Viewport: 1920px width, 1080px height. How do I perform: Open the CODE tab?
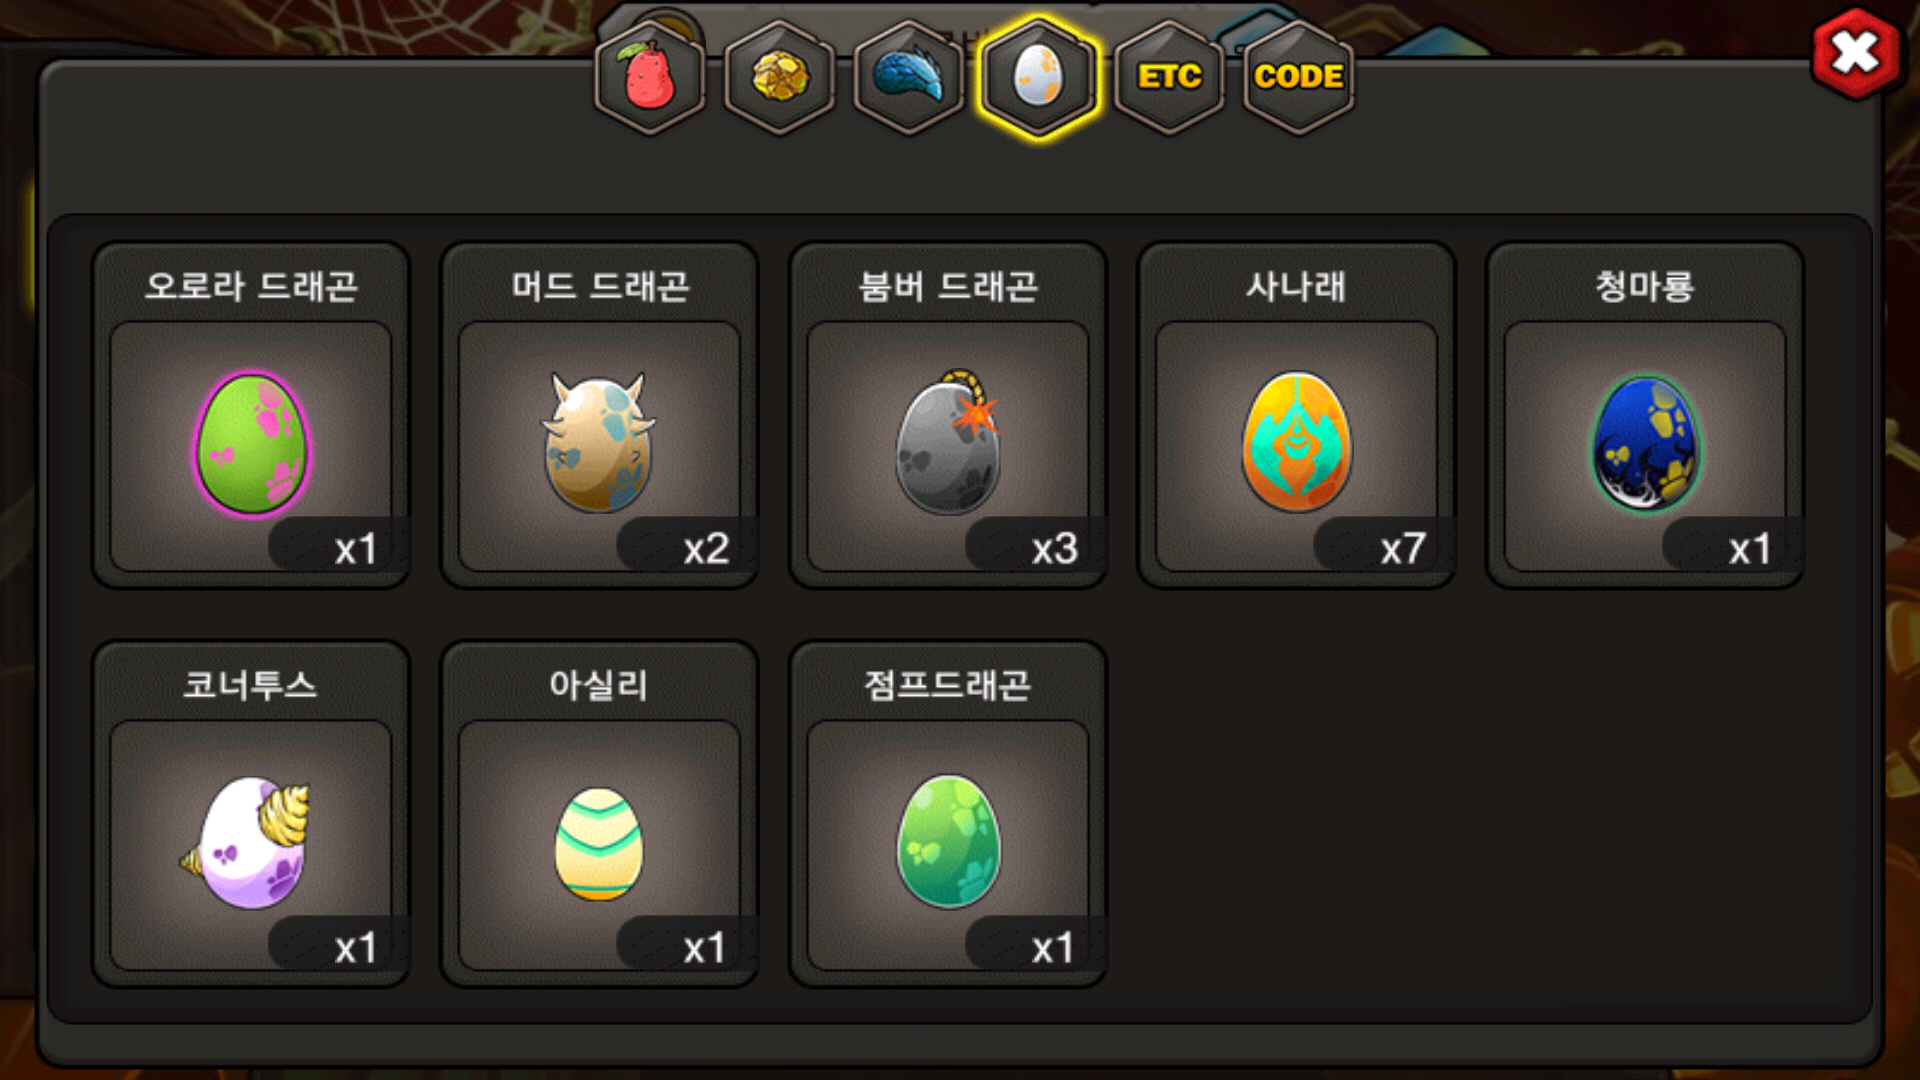tap(1298, 76)
